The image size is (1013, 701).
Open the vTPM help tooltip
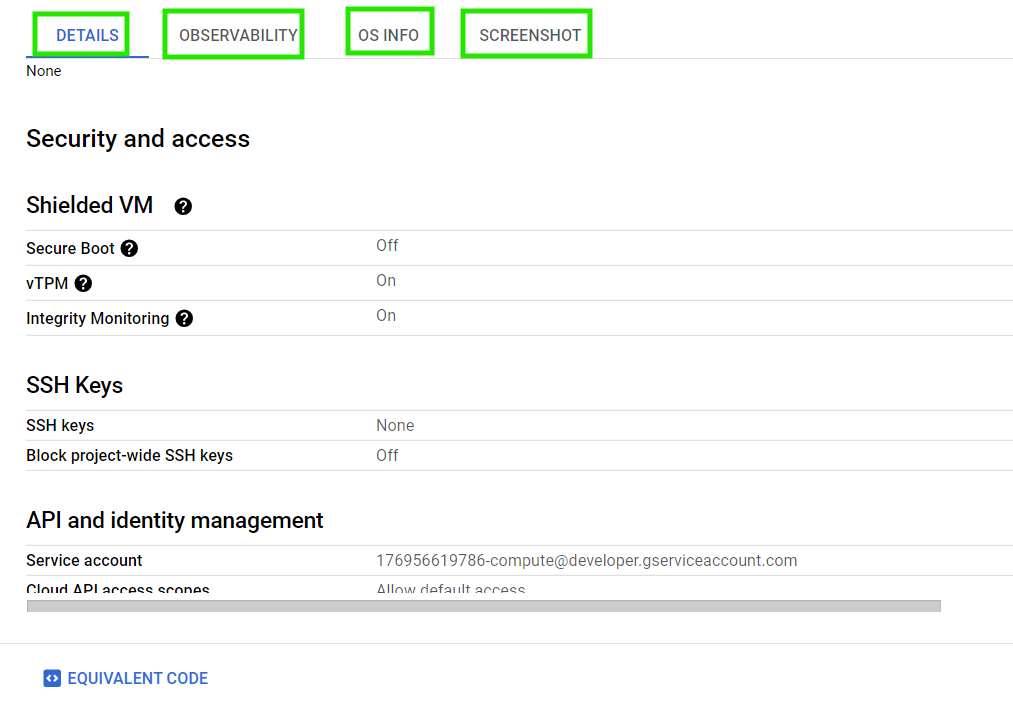click(x=83, y=283)
